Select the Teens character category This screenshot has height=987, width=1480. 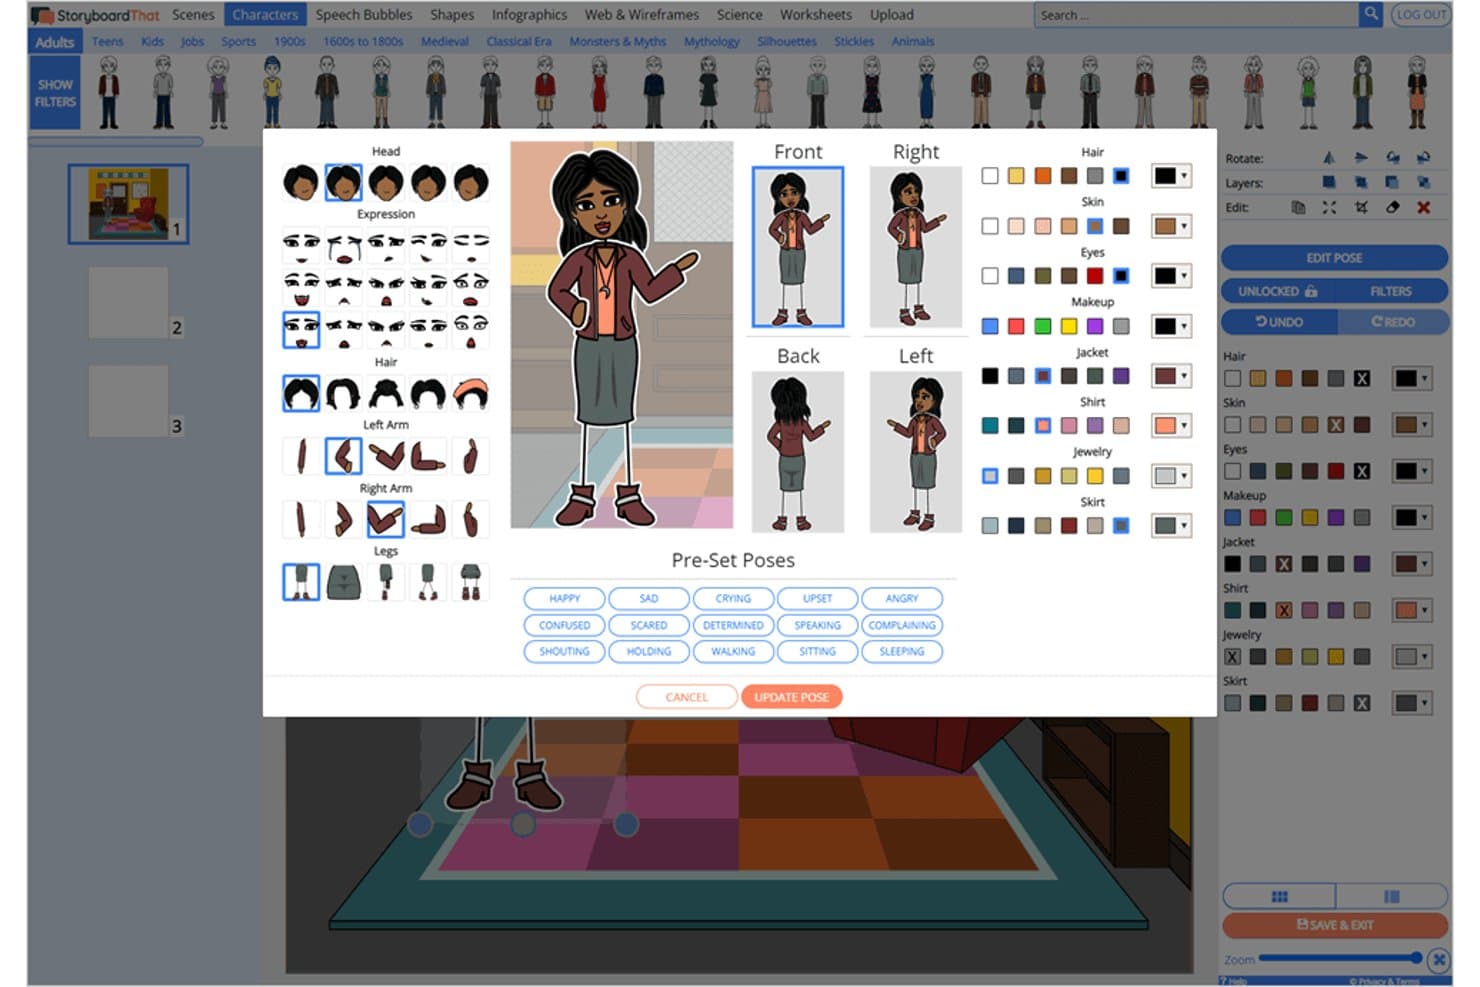[108, 42]
